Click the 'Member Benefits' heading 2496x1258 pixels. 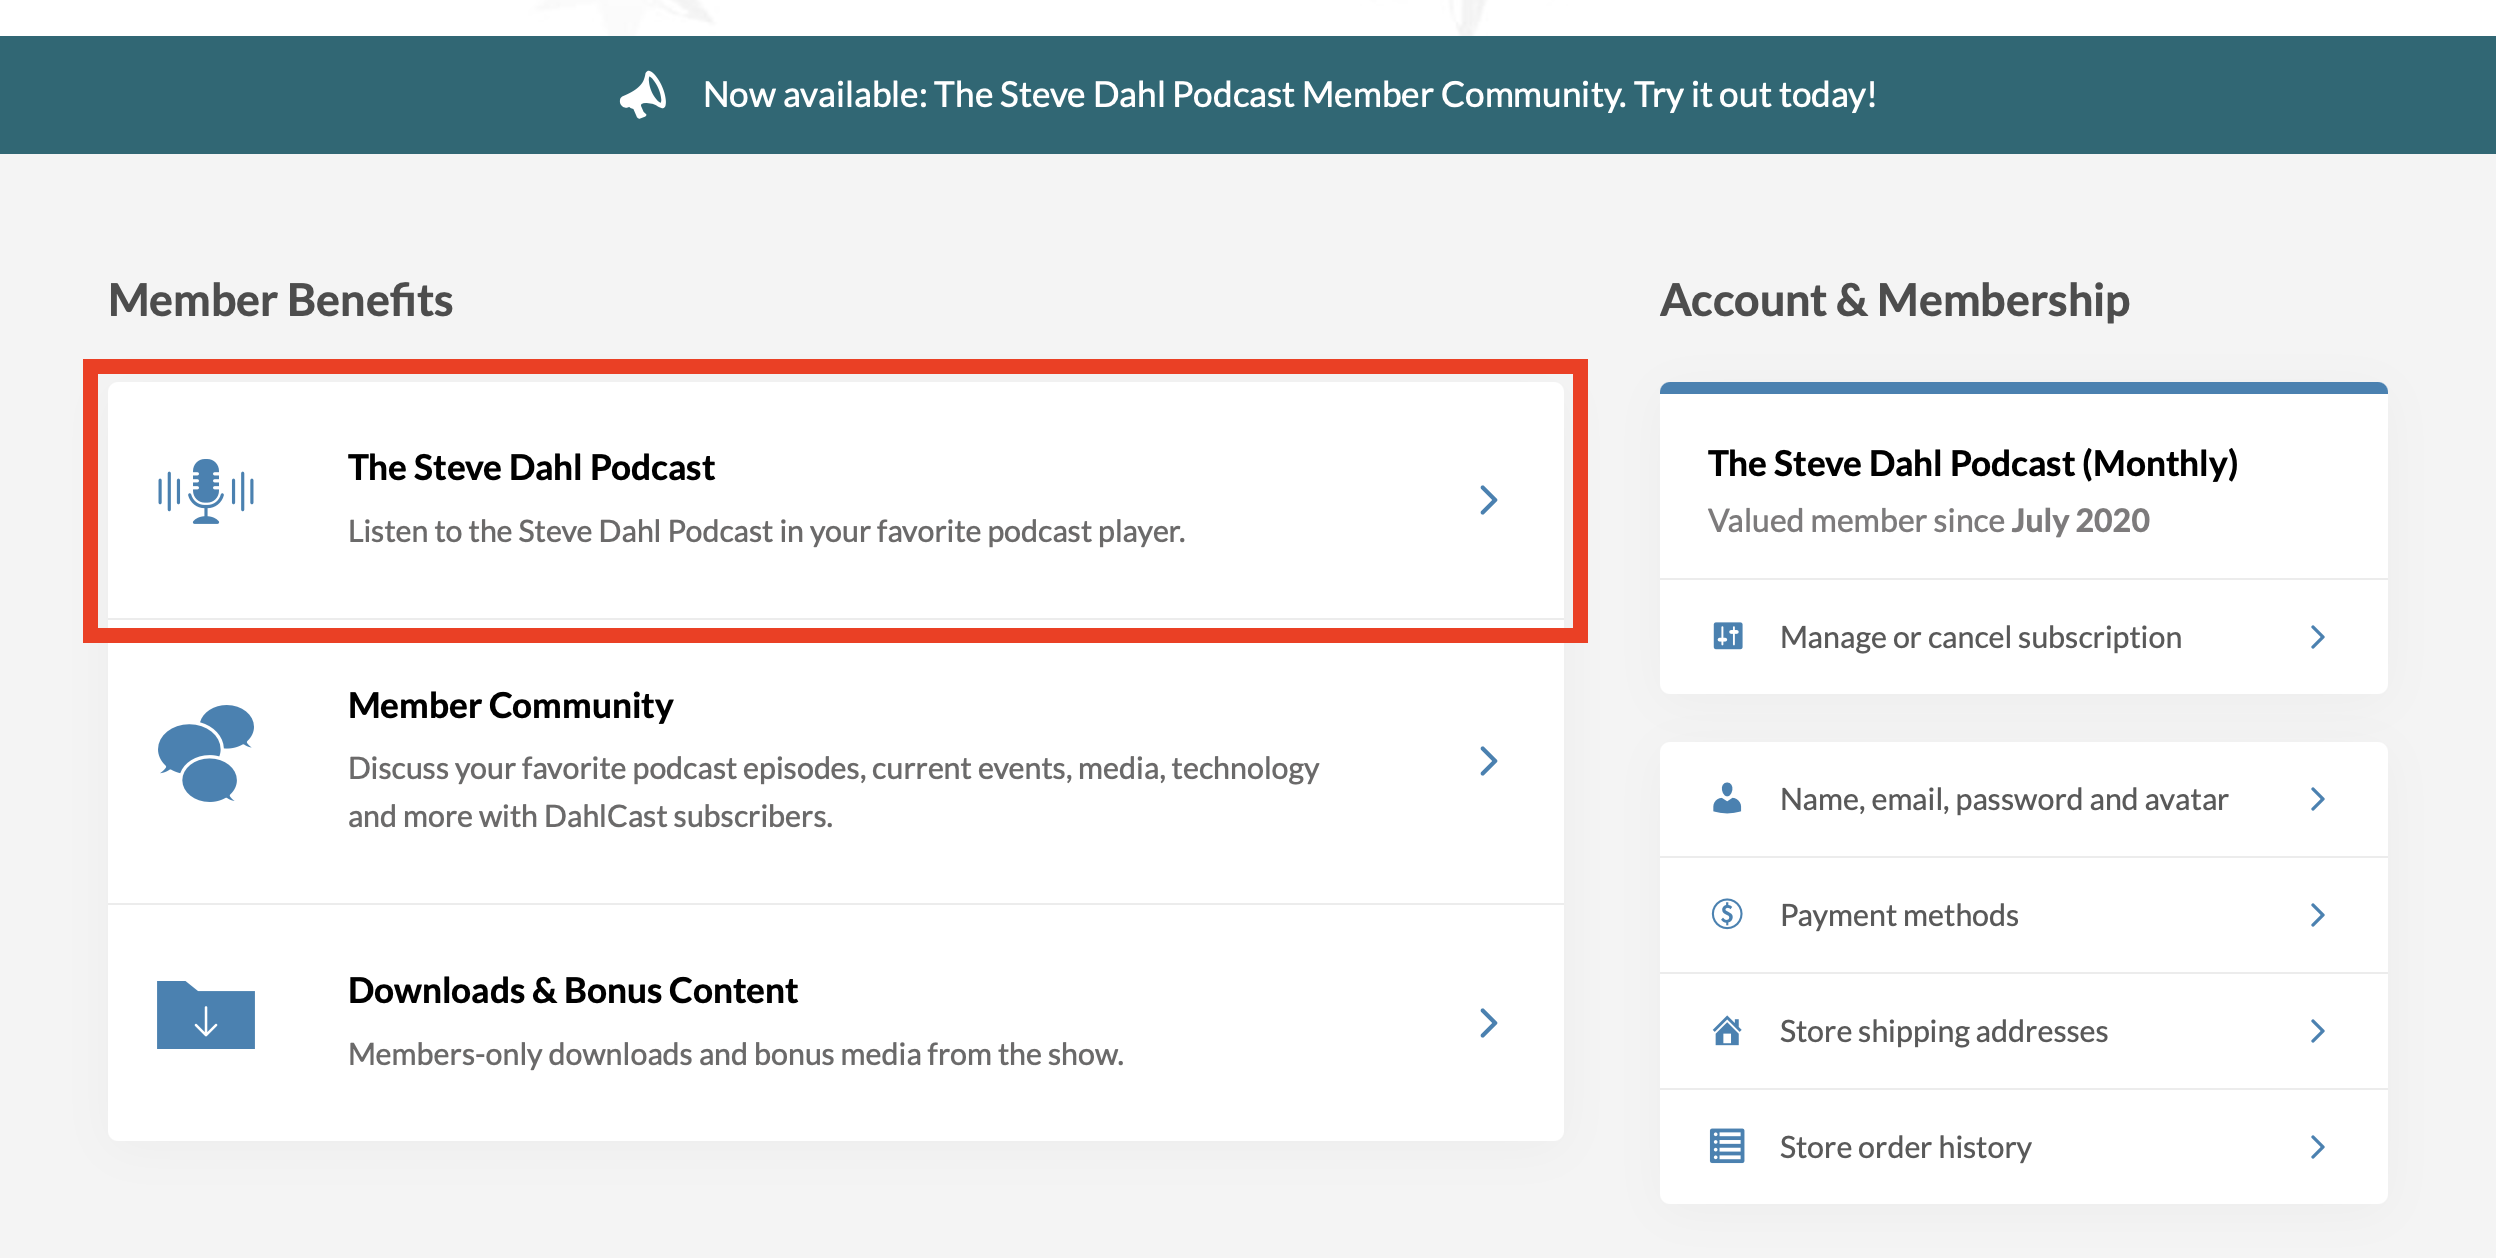pyautogui.click(x=281, y=300)
